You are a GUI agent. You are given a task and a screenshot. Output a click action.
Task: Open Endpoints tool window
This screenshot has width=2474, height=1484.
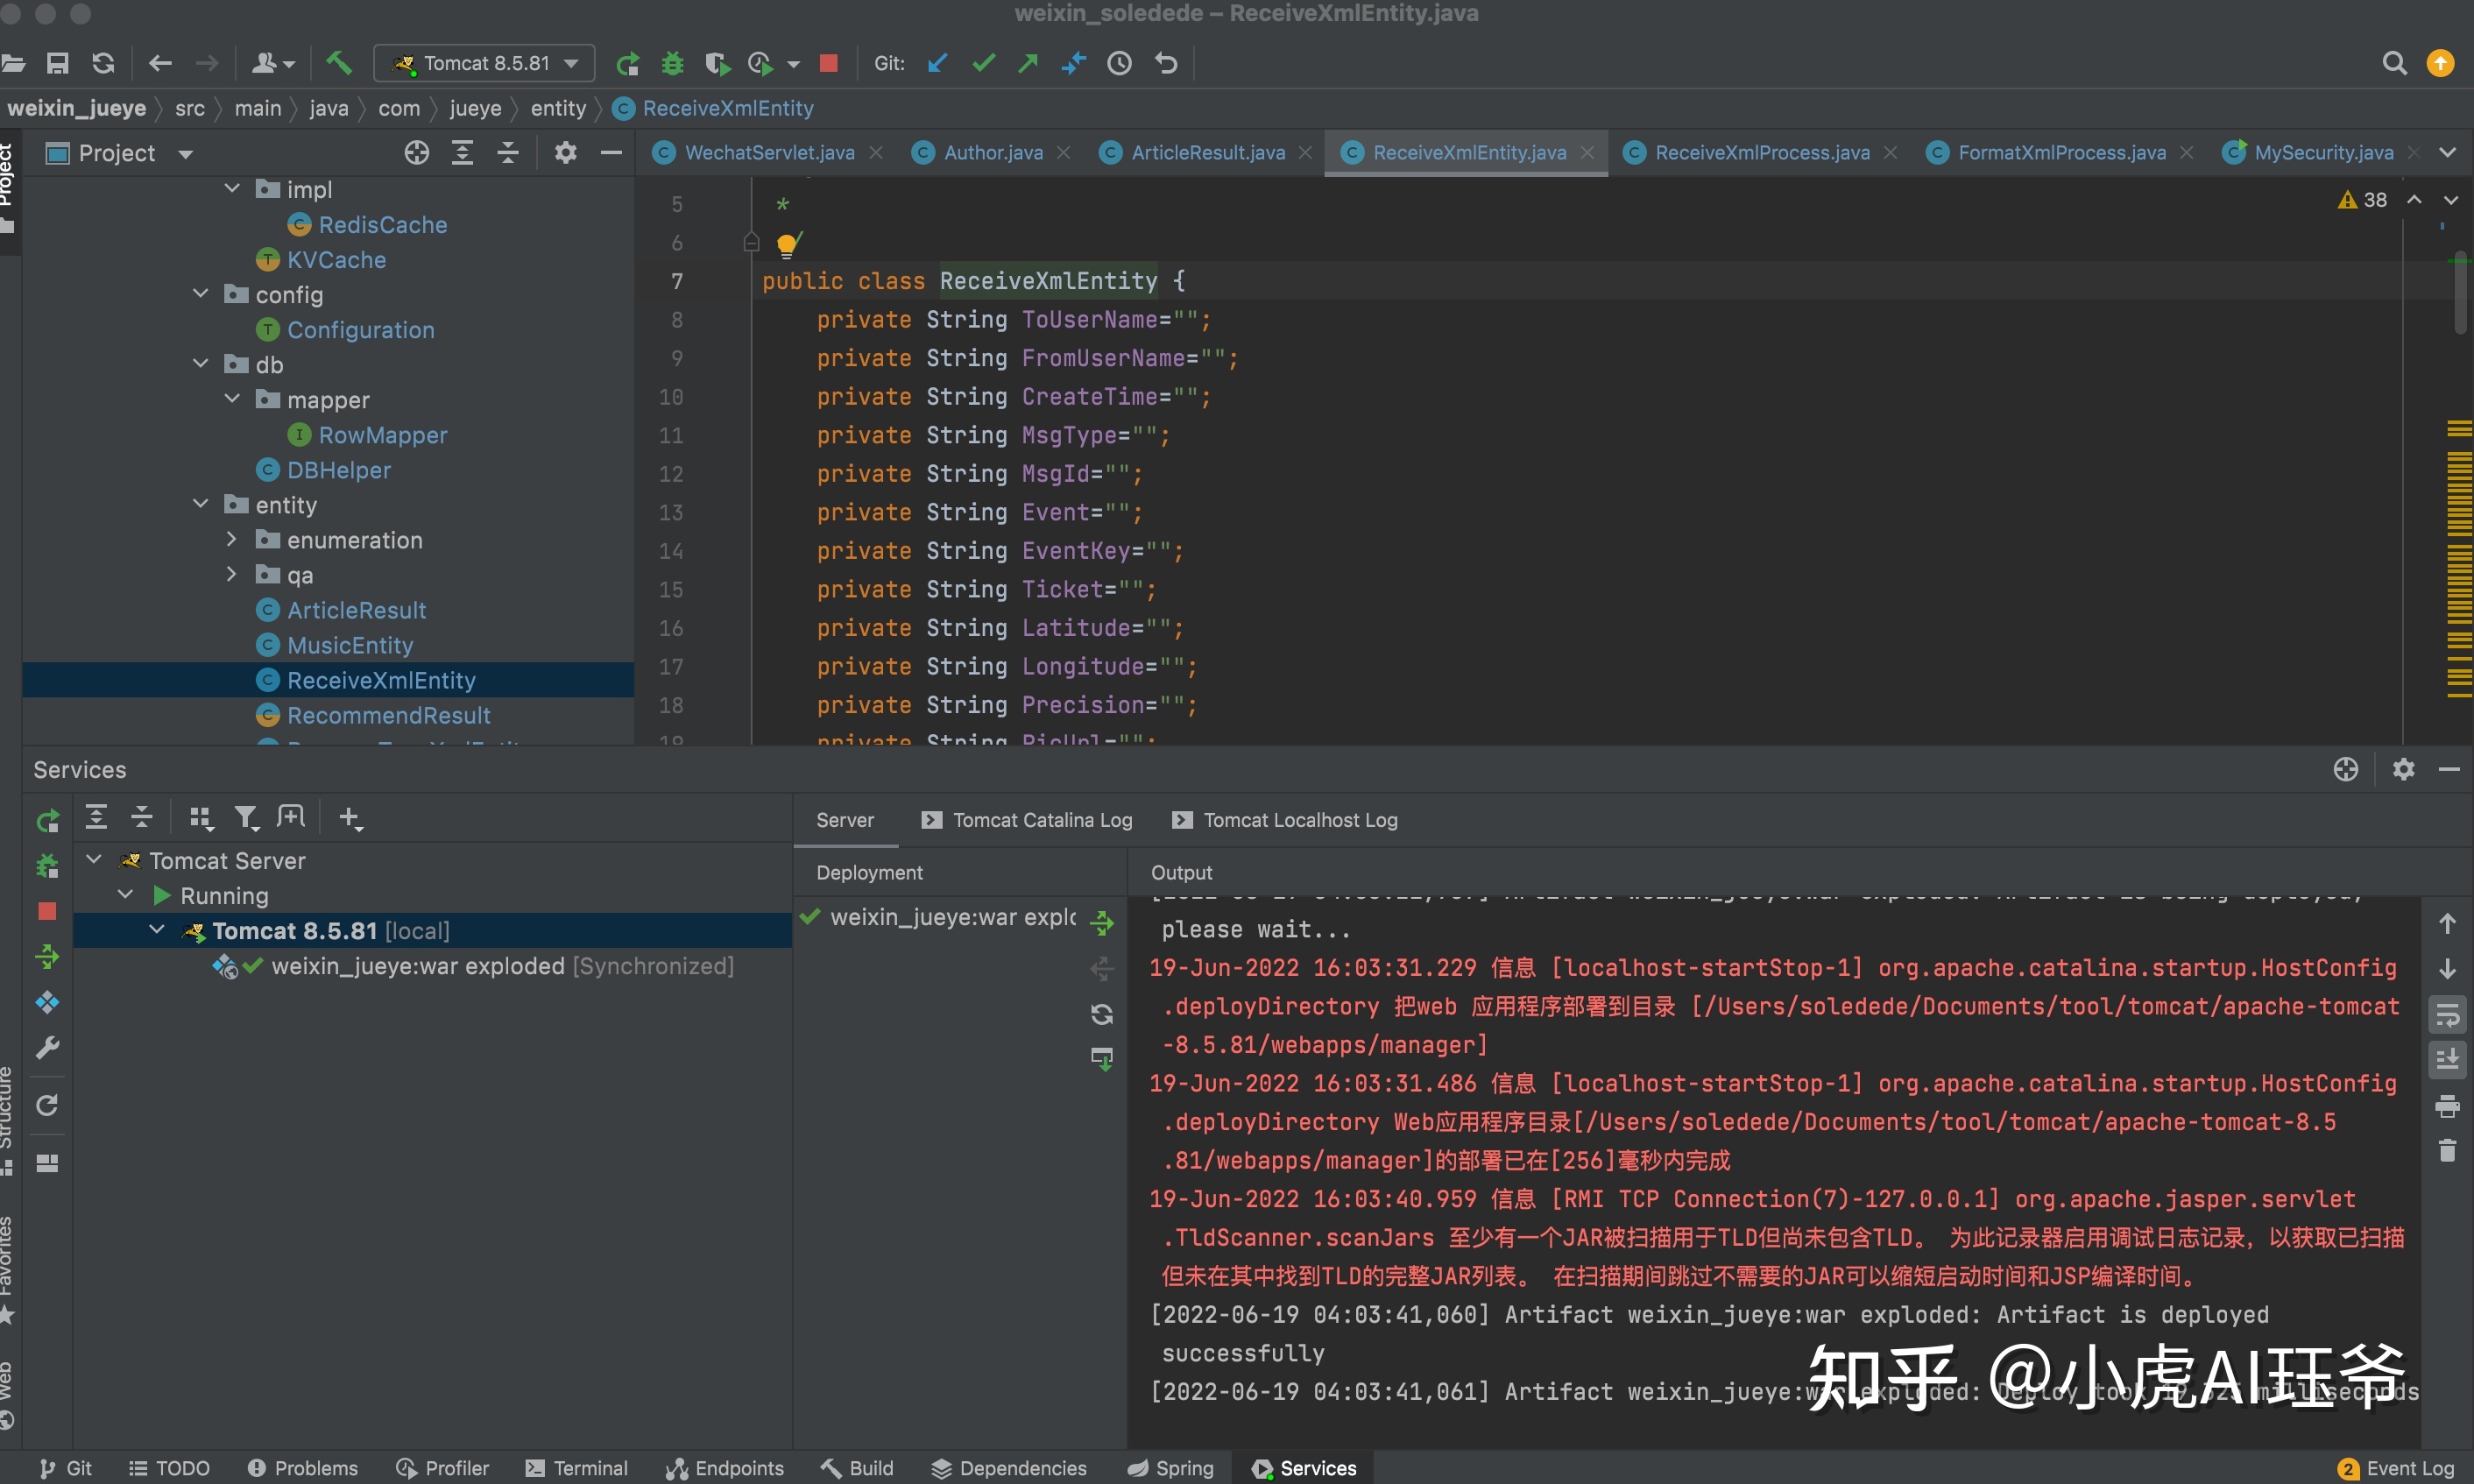tap(726, 1468)
